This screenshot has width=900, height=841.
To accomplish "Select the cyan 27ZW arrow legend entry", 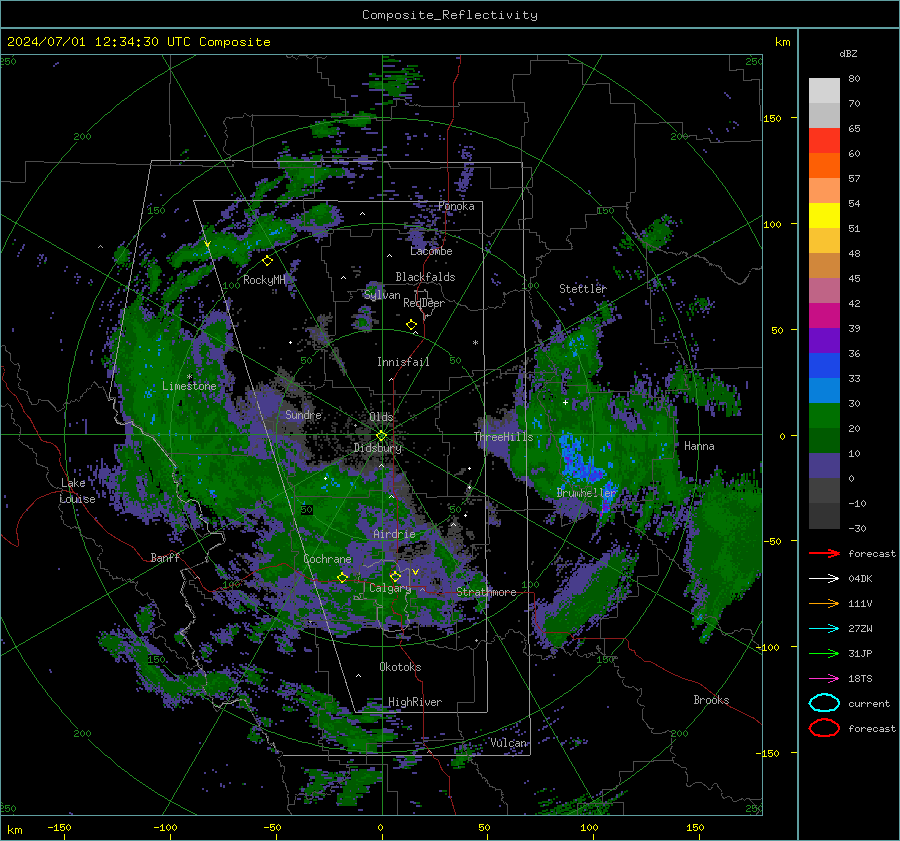I will pos(824,629).
